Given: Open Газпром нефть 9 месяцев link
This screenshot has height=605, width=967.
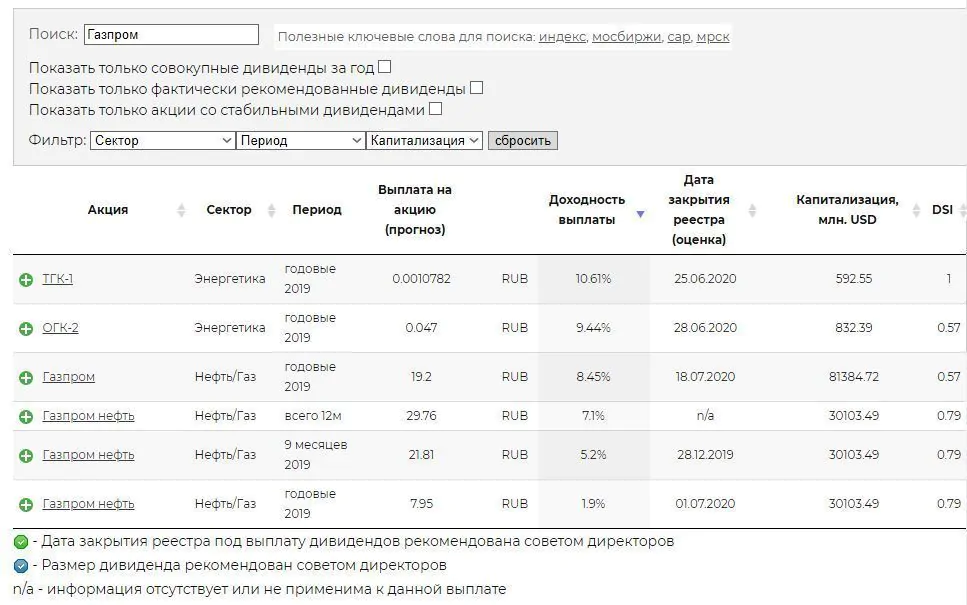Looking at the screenshot, I should click(x=88, y=455).
